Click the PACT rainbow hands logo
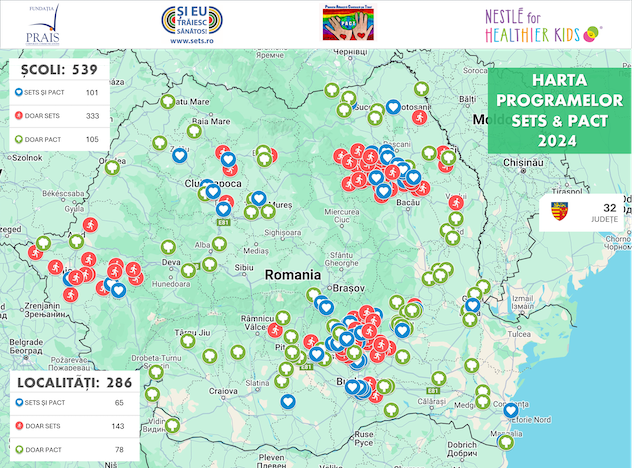This screenshot has width=640, height=468. [x=348, y=23]
